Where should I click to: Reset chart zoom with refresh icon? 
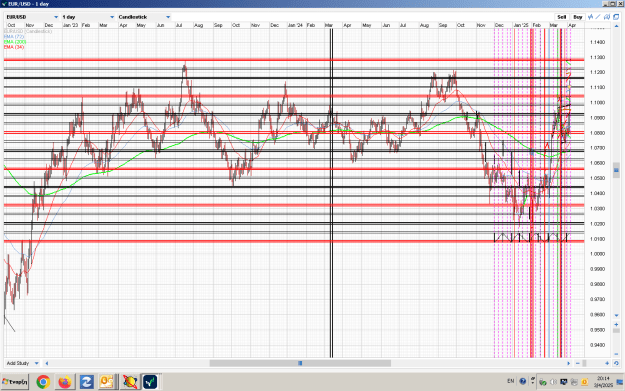click(x=616, y=363)
